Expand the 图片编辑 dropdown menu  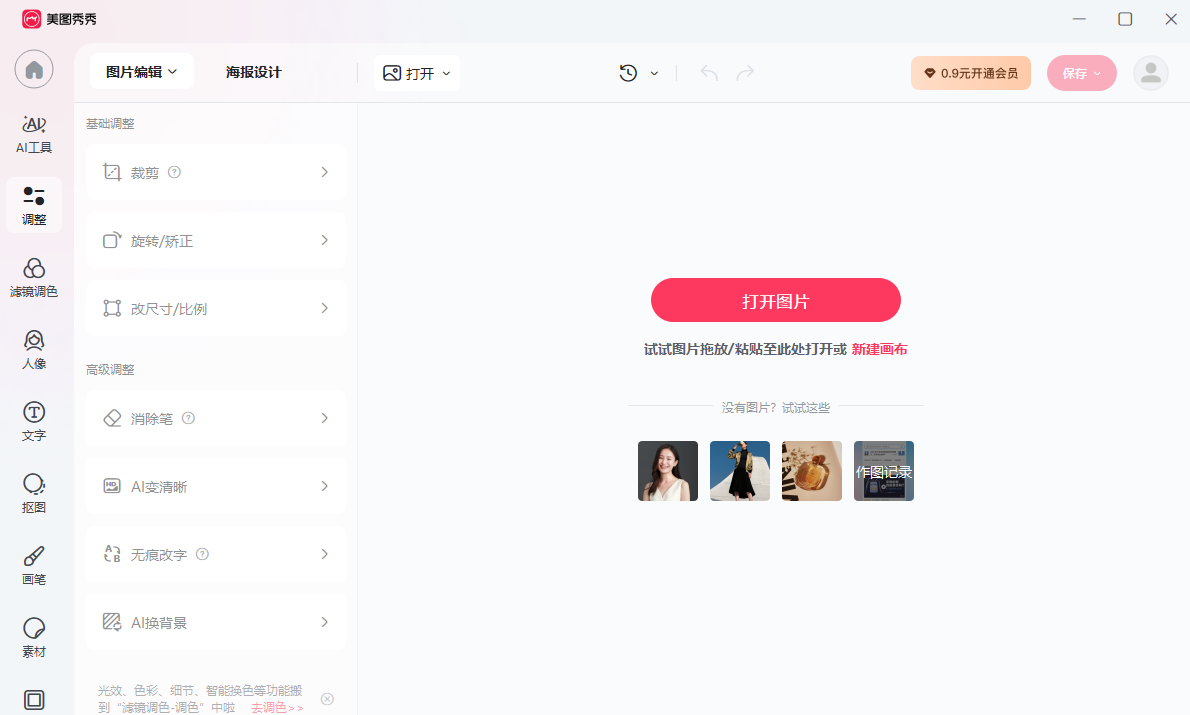(141, 72)
